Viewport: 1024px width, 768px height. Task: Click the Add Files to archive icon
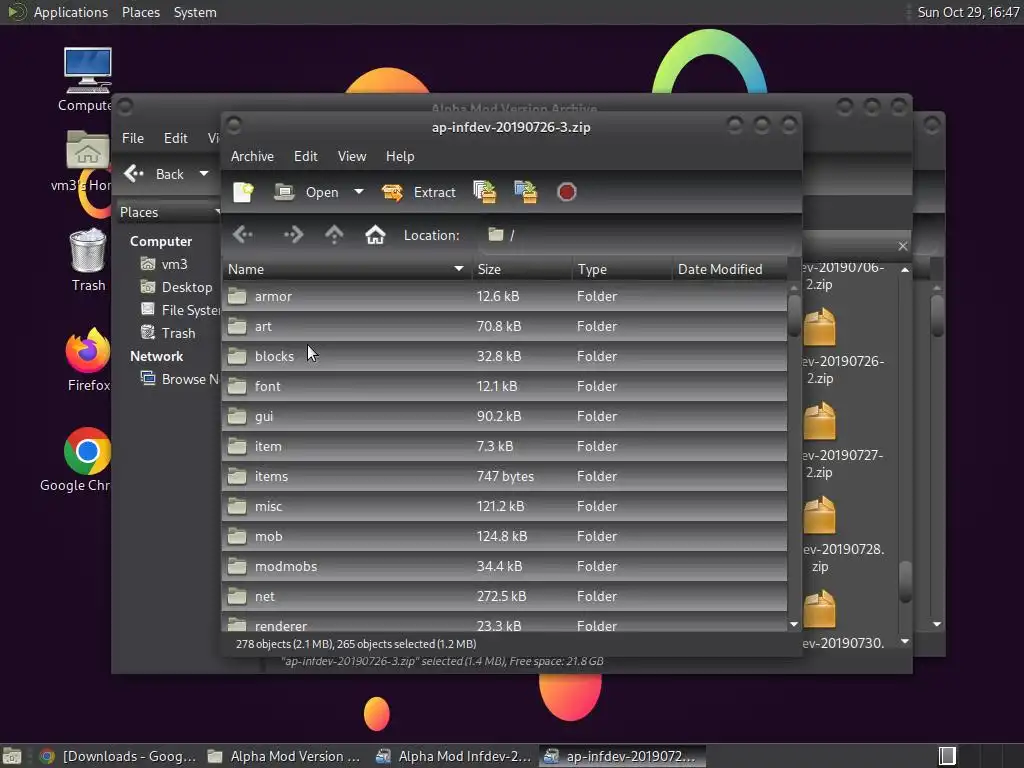[485, 192]
